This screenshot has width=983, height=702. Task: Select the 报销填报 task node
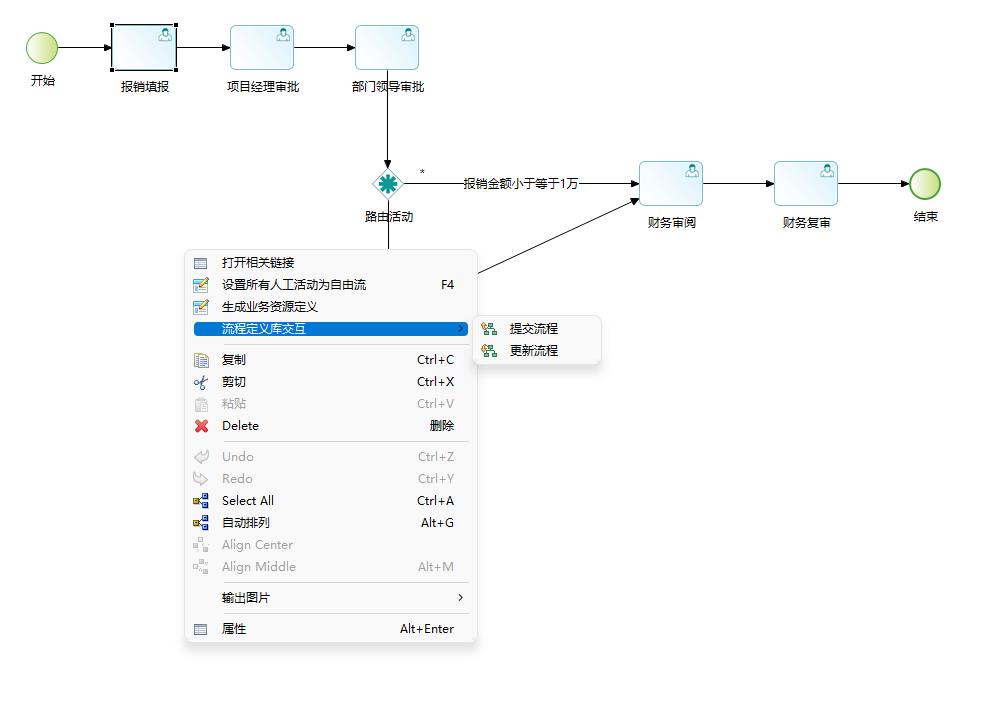click(144, 48)
